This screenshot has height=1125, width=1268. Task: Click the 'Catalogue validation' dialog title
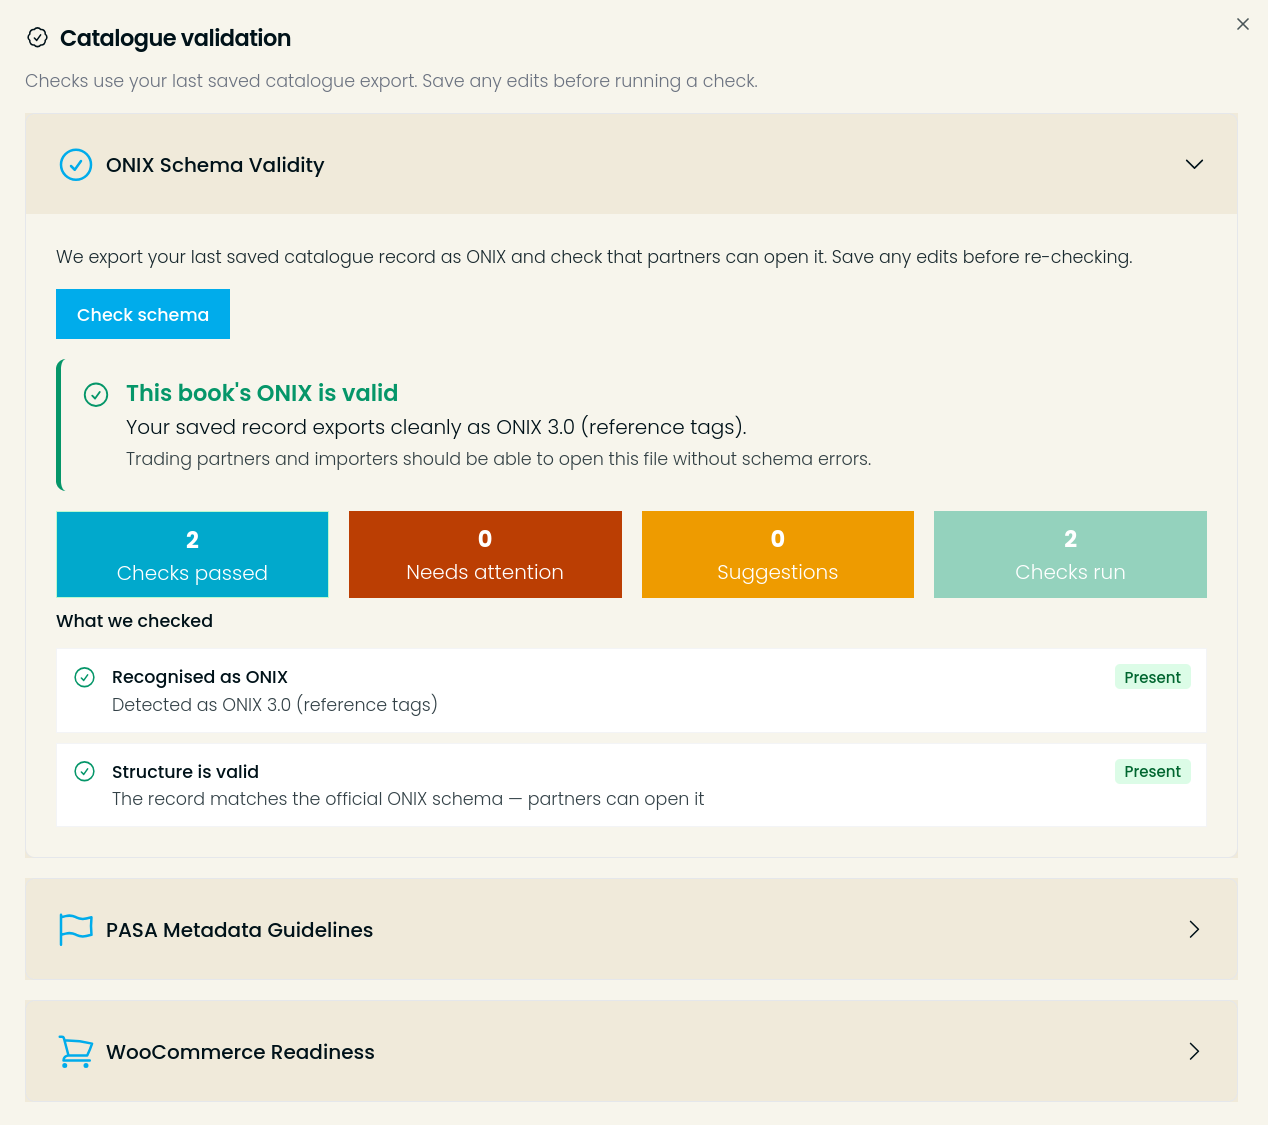(175, 38)
